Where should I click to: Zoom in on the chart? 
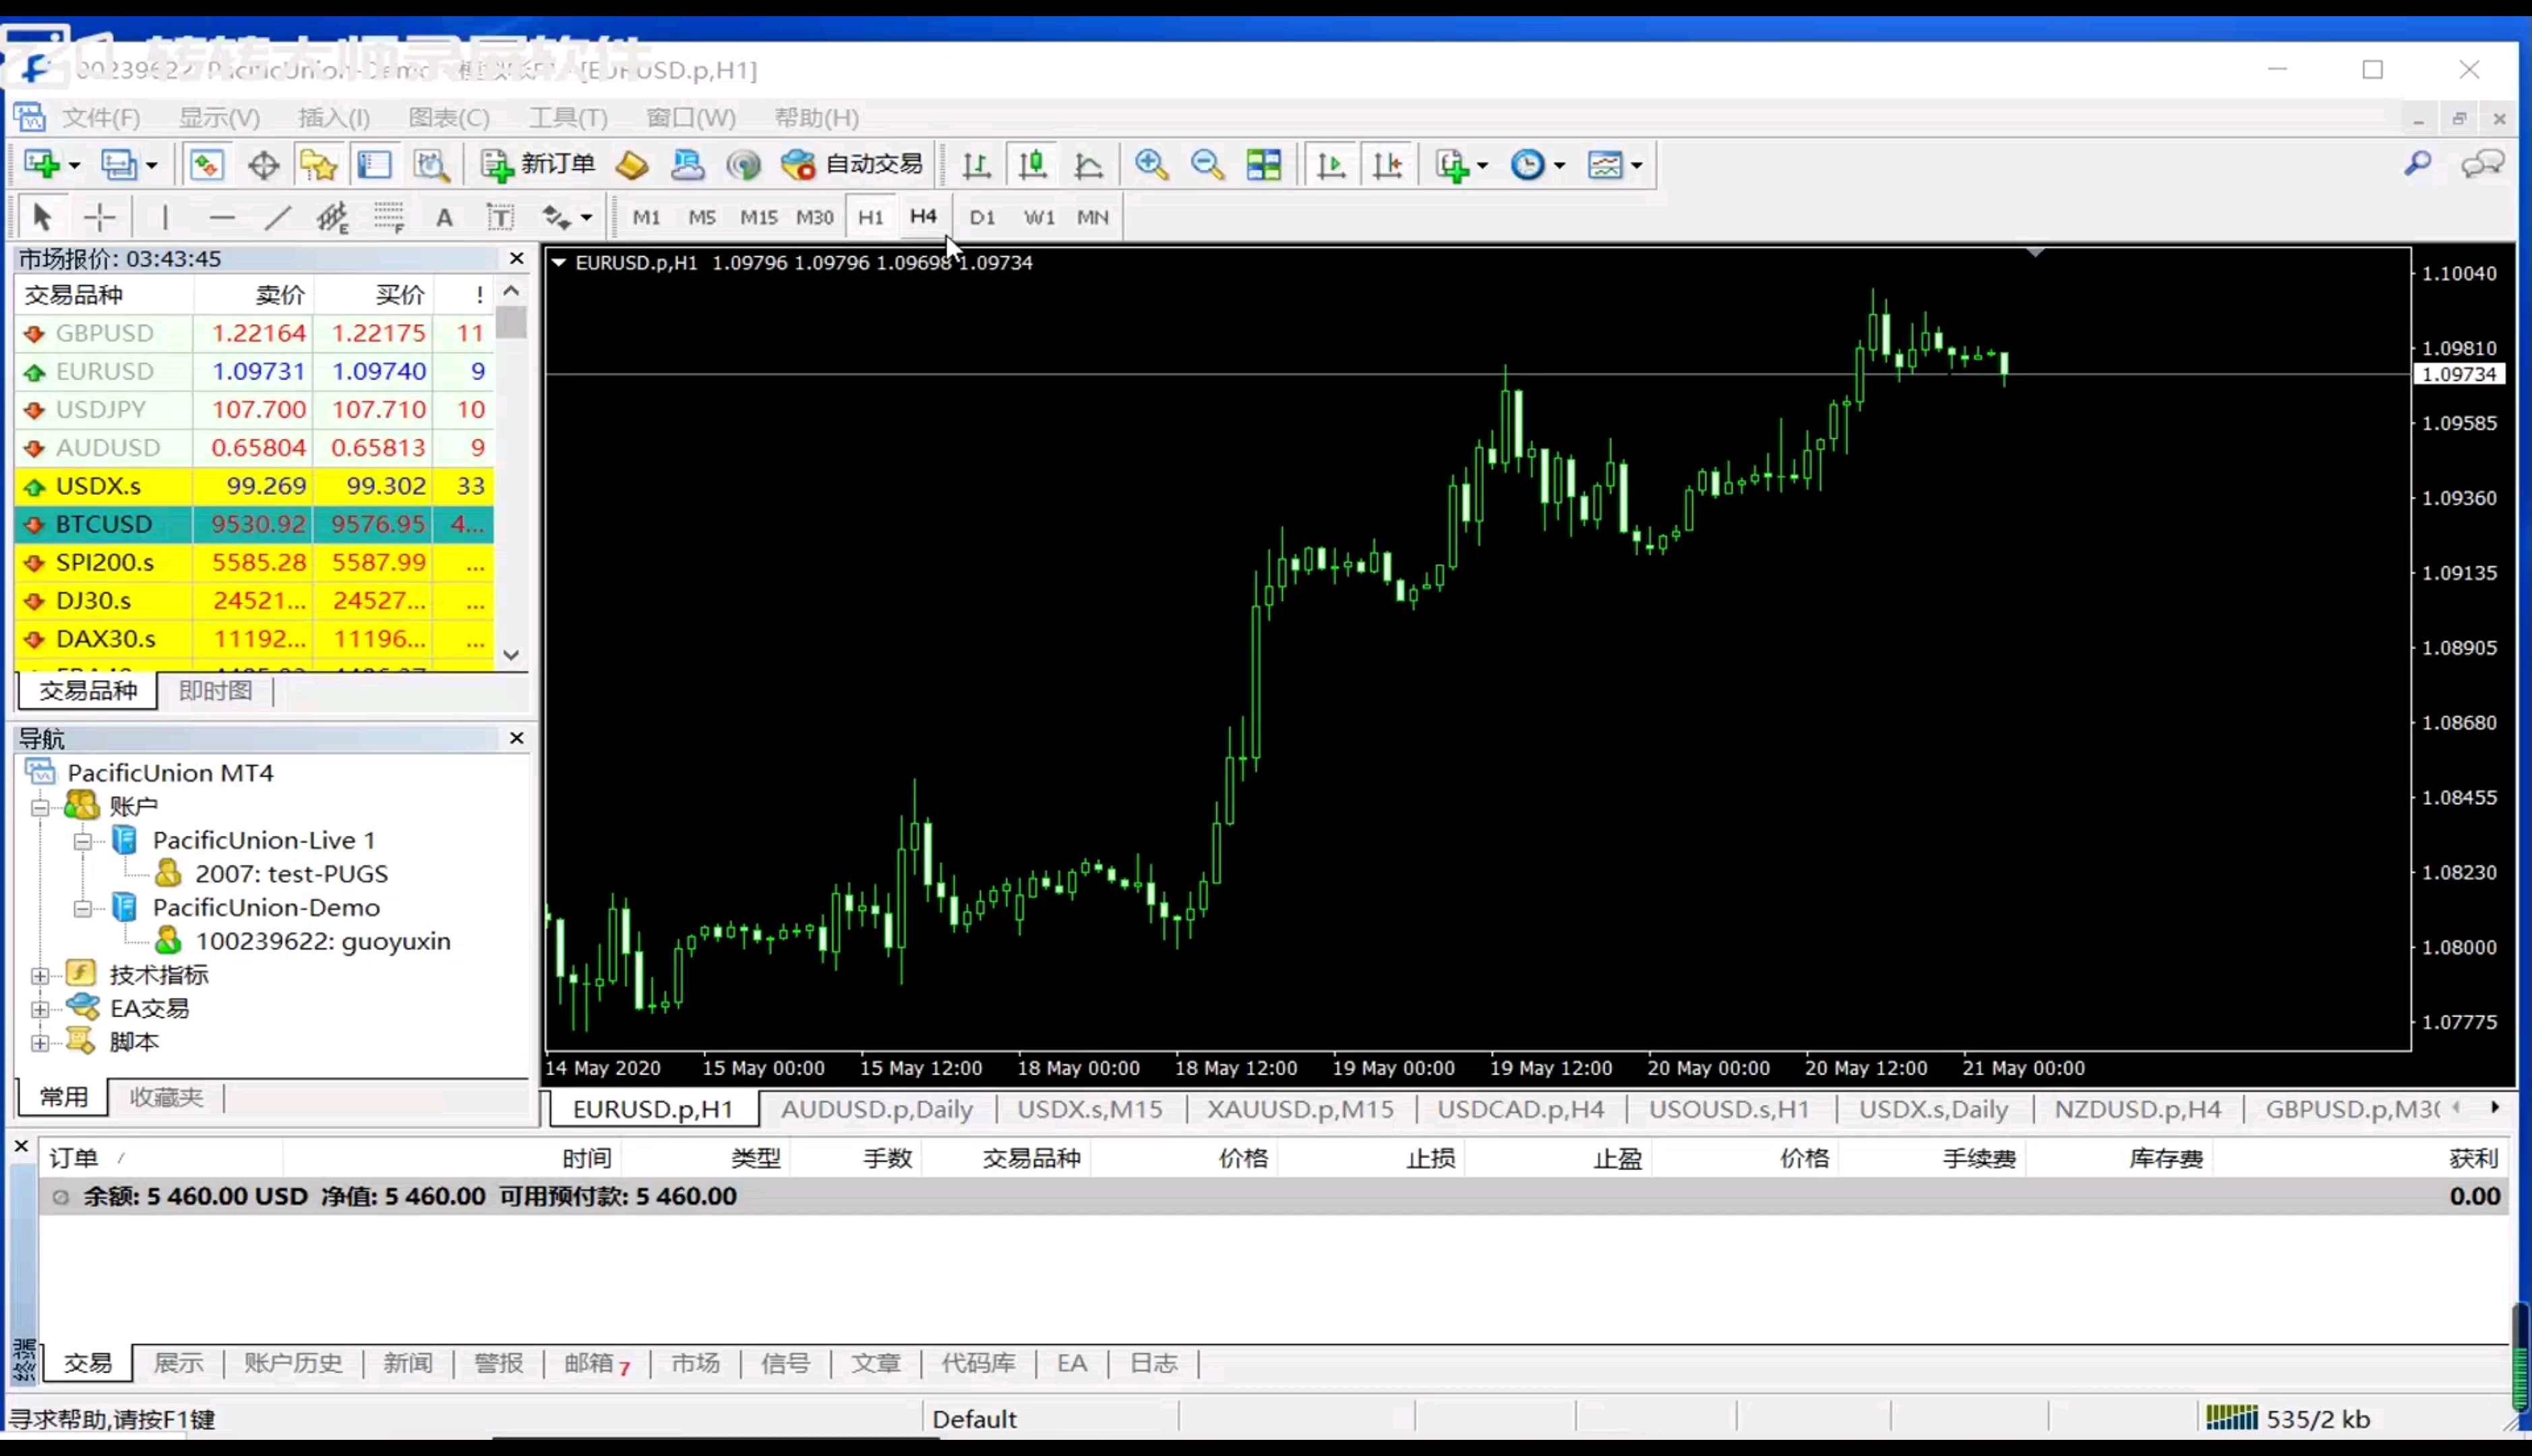[1151, 165]
